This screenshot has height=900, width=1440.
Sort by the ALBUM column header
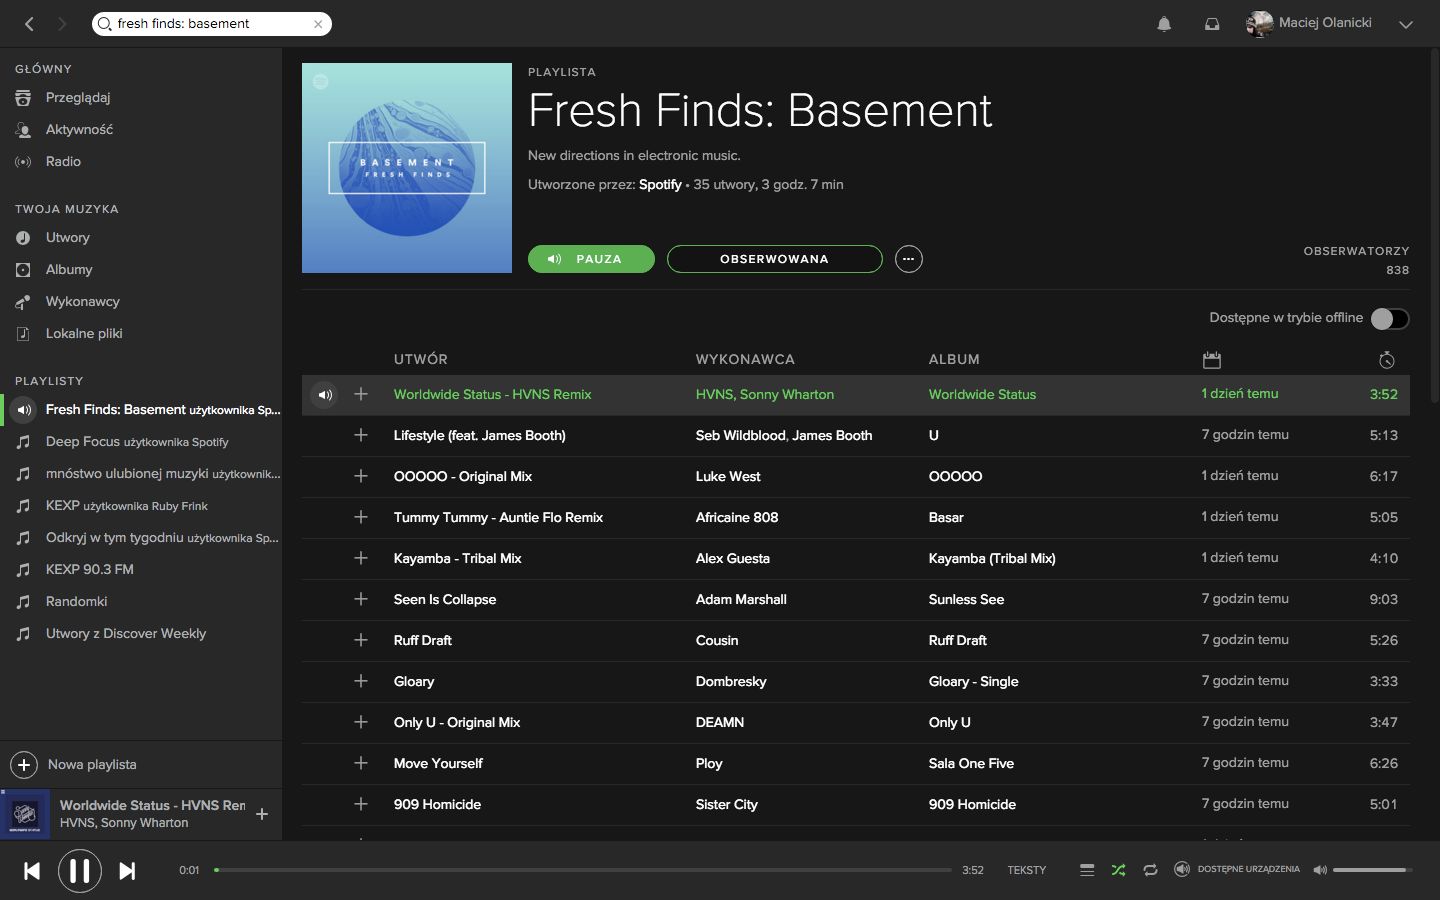pos(954,359)
